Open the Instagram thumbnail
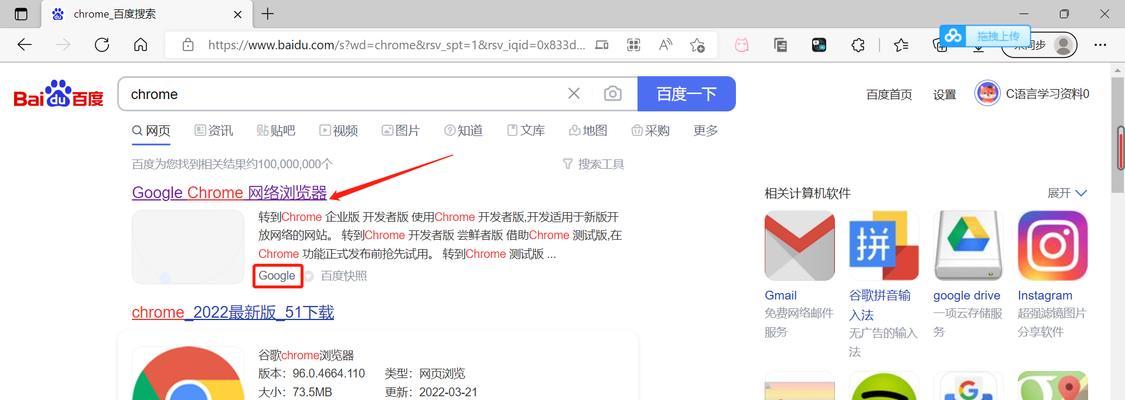The width and height of the screenshot is (1125, 400). click(1053, 245)
